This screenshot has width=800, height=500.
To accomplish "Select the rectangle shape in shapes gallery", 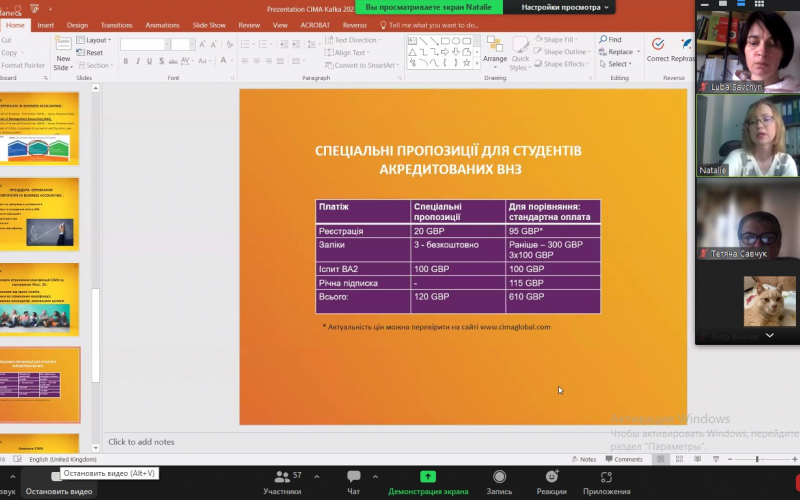I will coord(445,41).
